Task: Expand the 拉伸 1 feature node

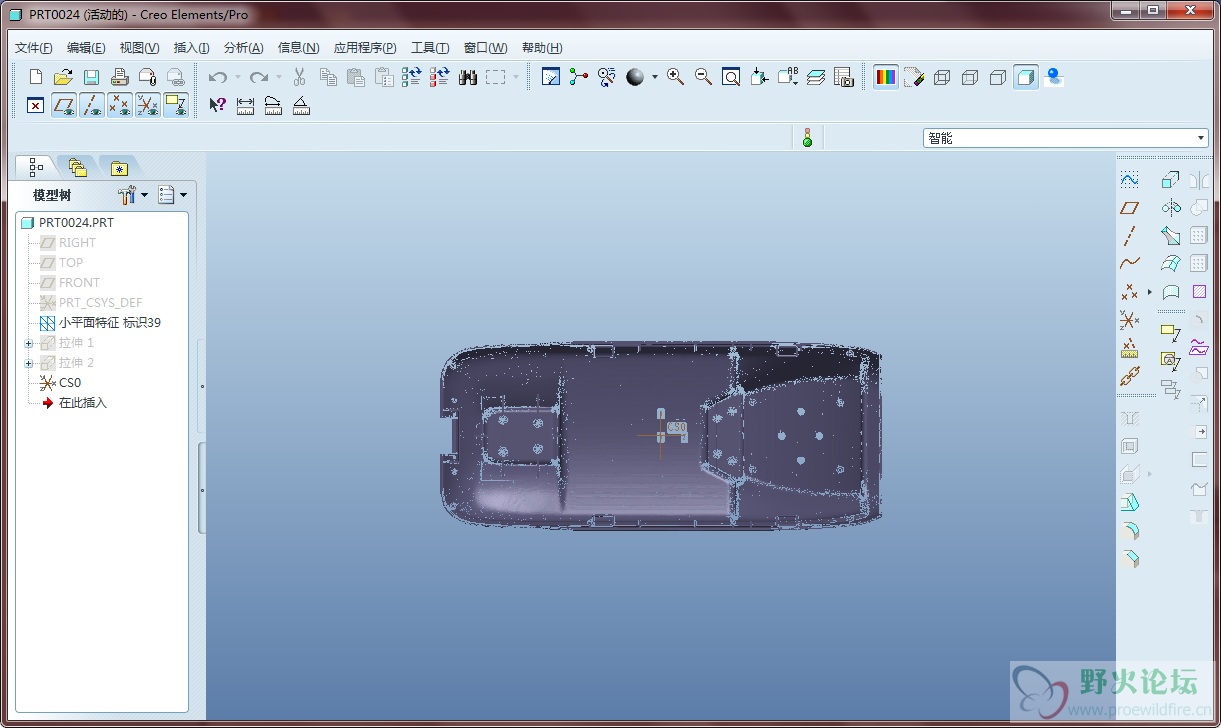Action: [28, 343]
